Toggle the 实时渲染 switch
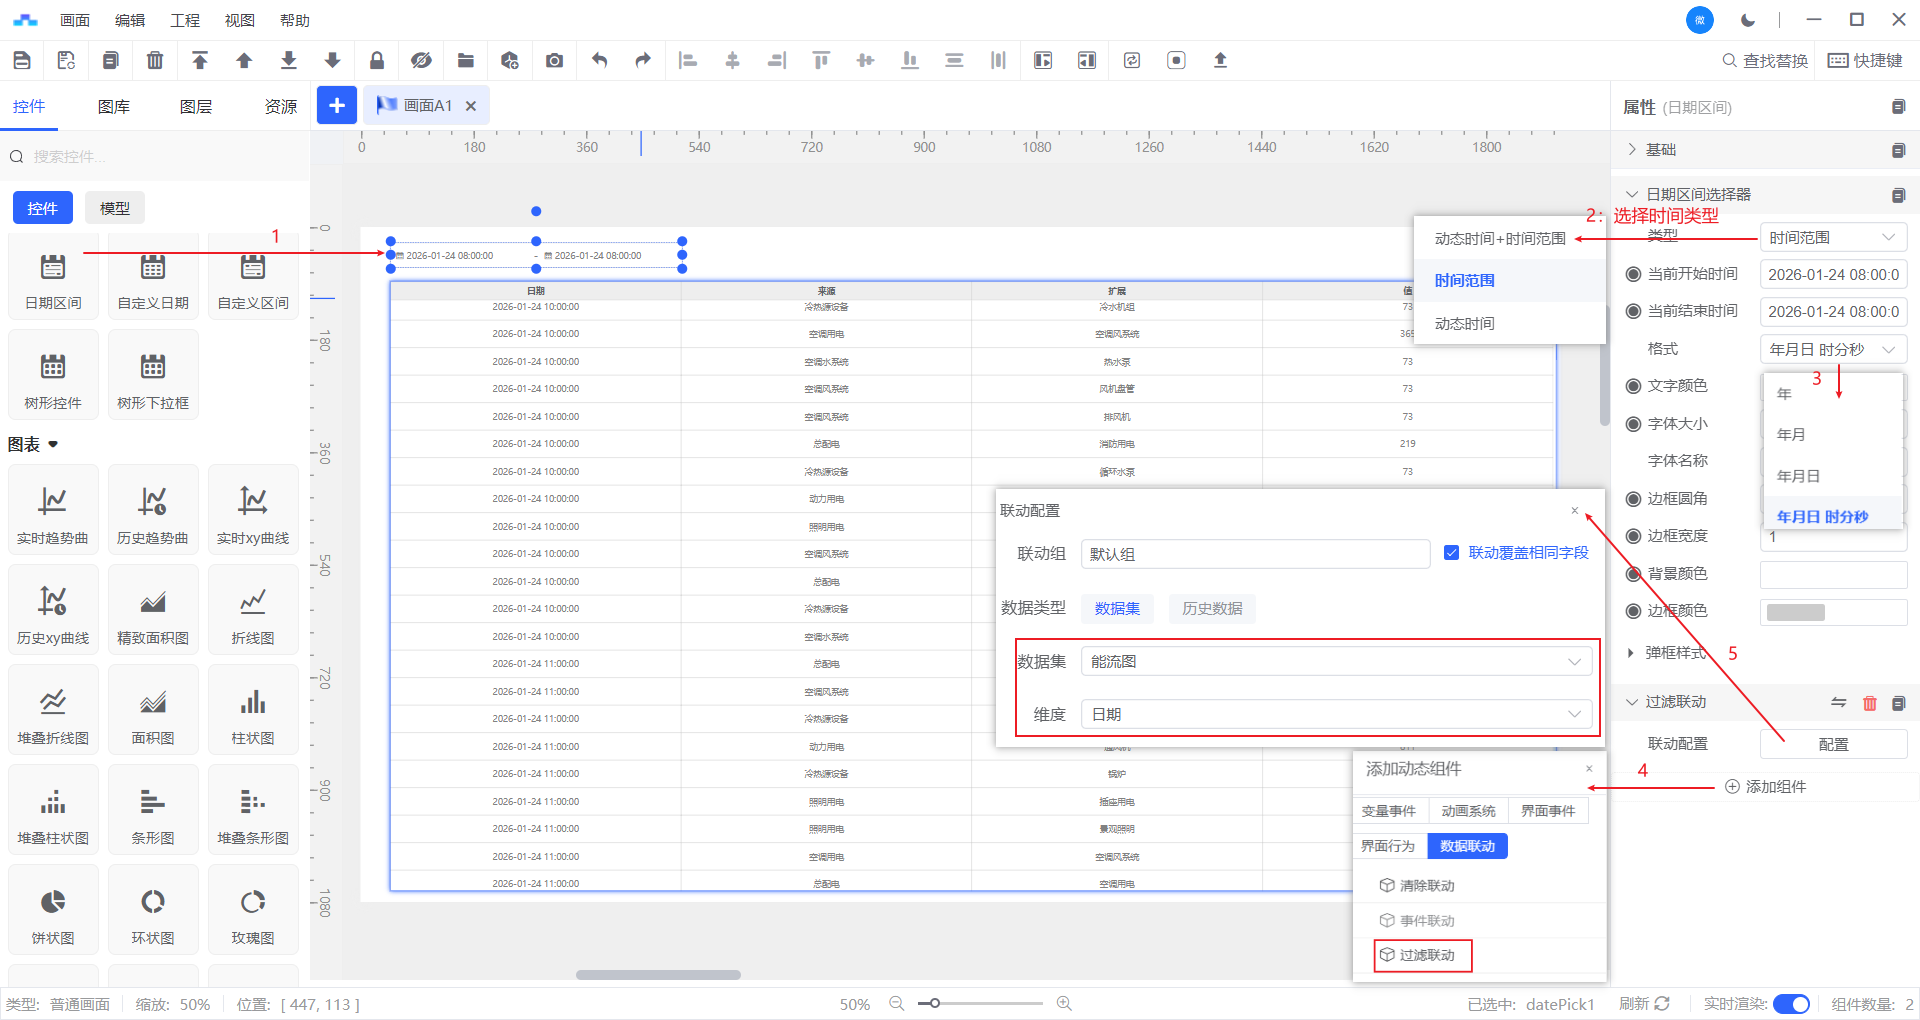This screenshot has width=1920, height=1020. click(1791, 1004)
